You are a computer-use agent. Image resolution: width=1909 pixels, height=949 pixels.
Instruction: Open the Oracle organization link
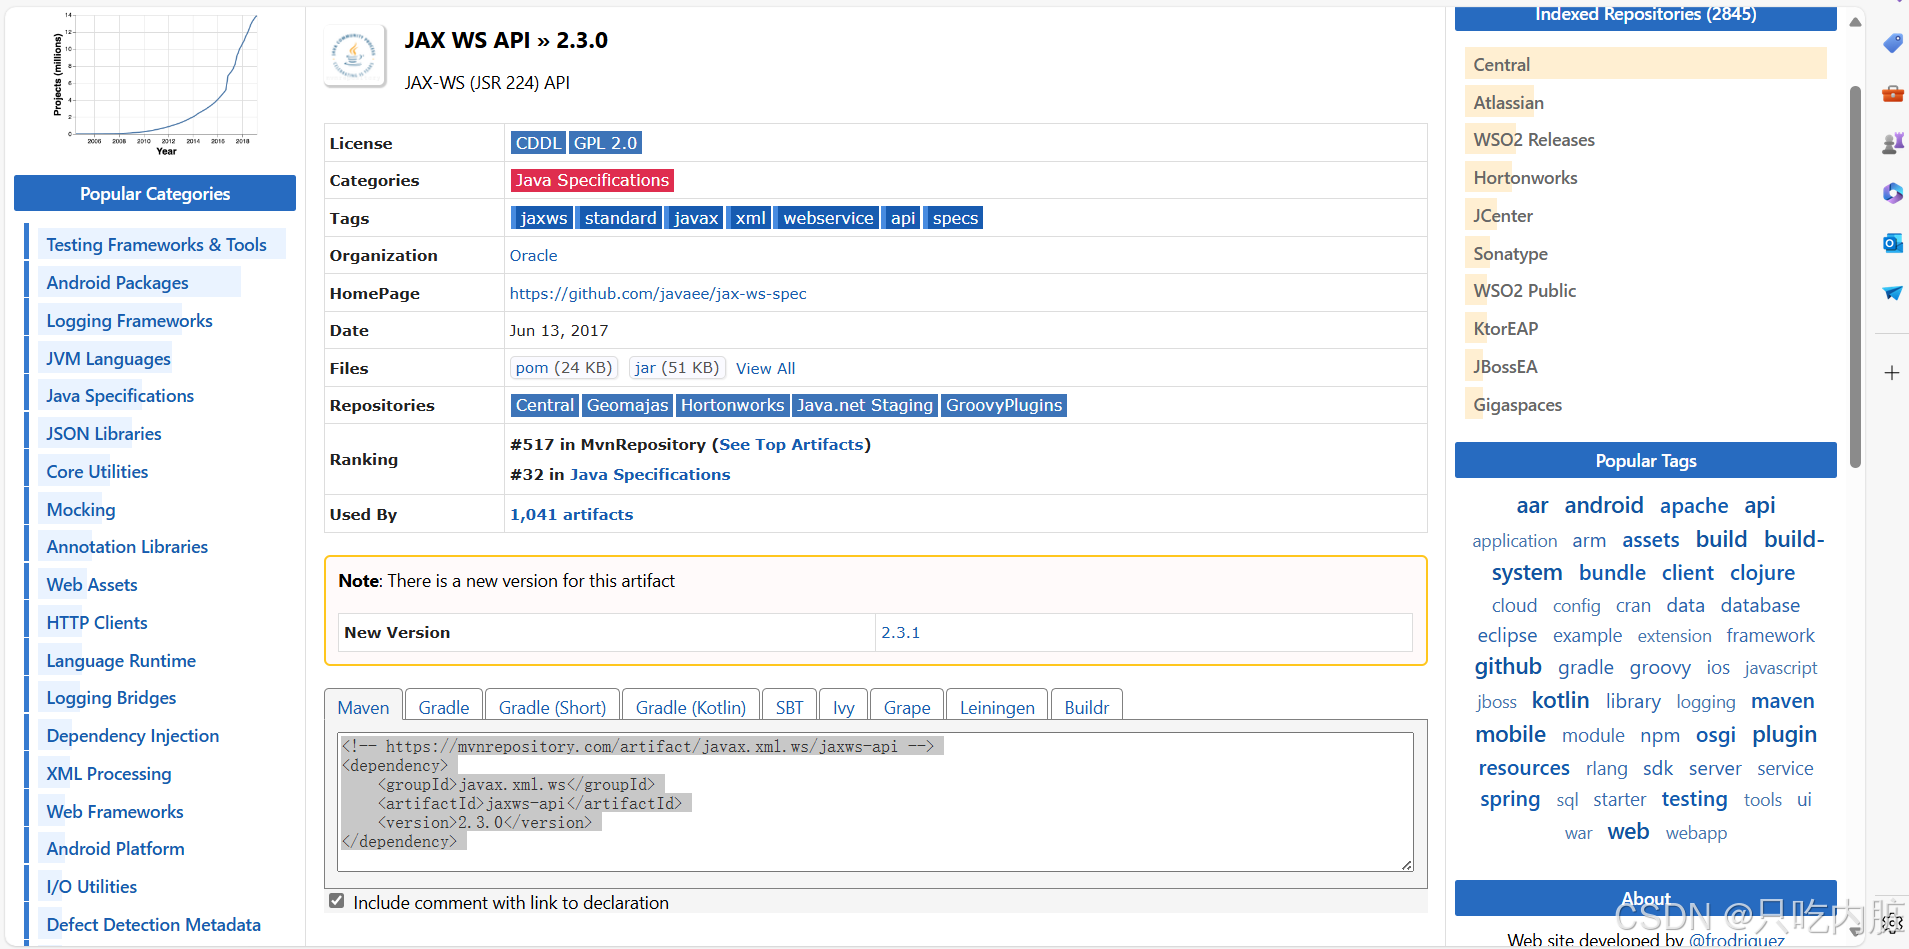pos(533,255)
